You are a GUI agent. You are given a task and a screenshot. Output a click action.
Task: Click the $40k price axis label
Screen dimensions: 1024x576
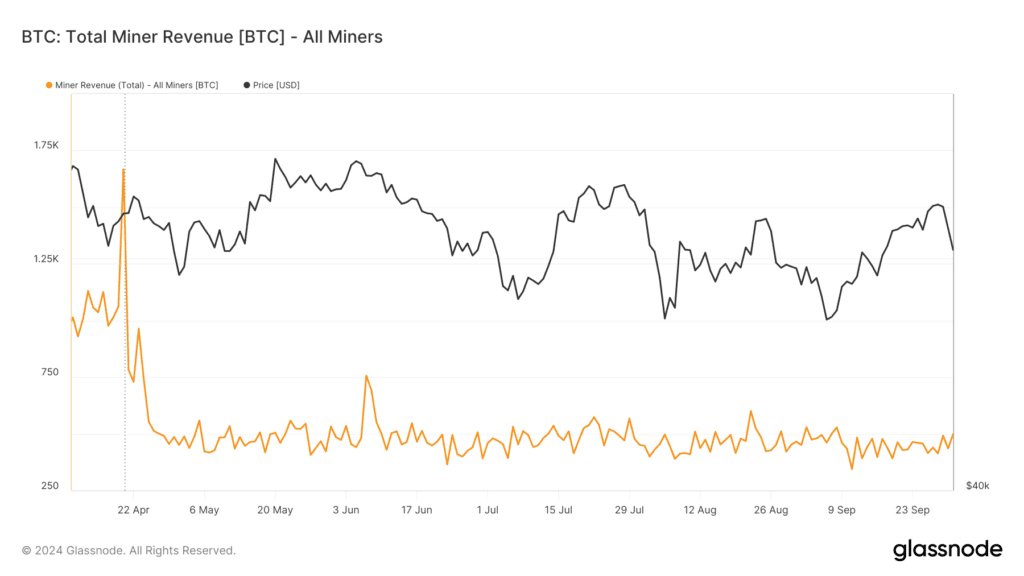pos(977,486)
